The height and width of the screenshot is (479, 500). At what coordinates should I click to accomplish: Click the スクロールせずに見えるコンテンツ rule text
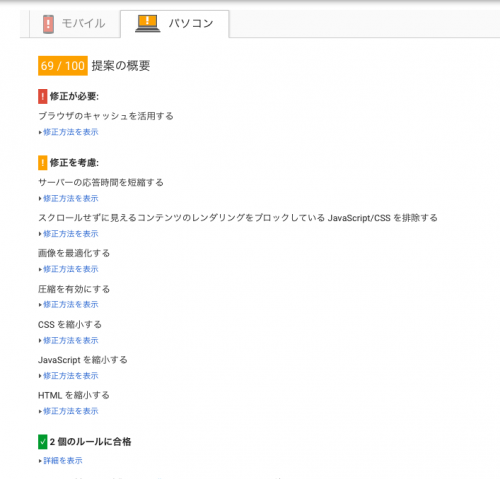(238, 218)
